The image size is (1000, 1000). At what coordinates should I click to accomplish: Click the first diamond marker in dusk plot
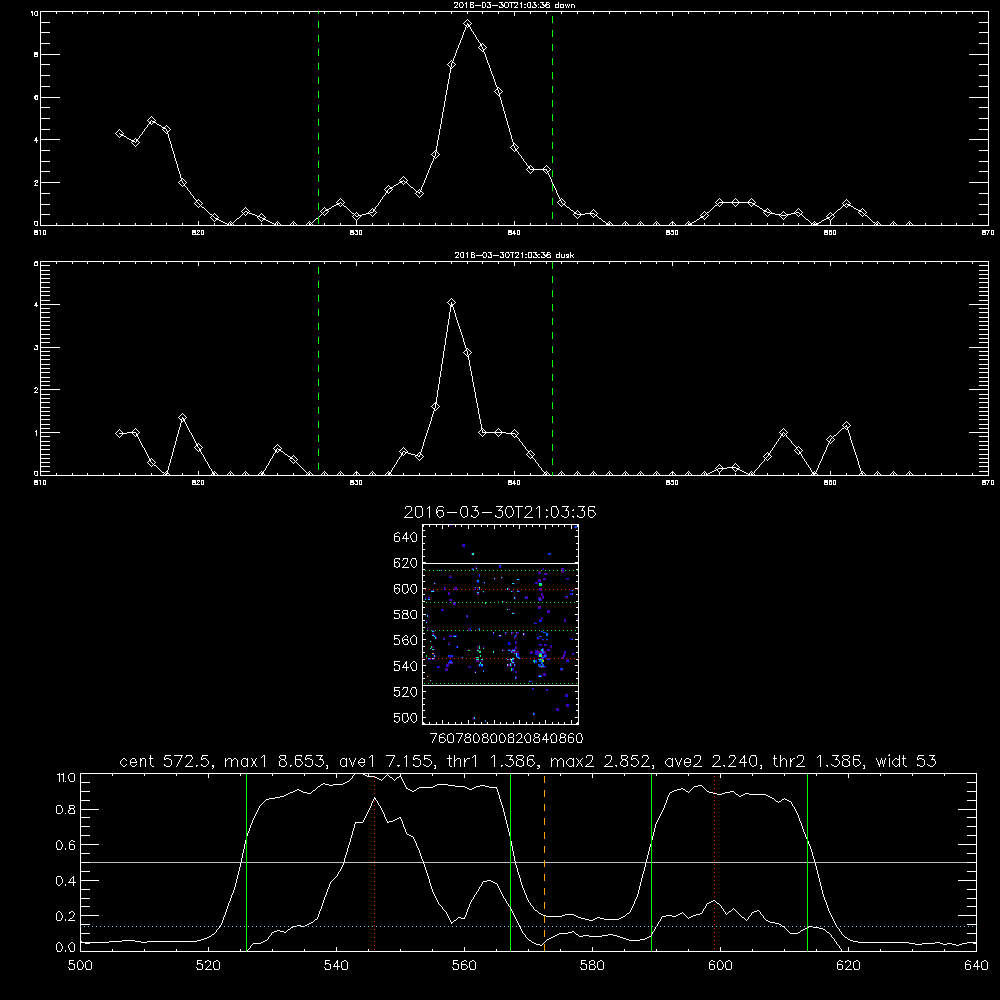[119, 434]
